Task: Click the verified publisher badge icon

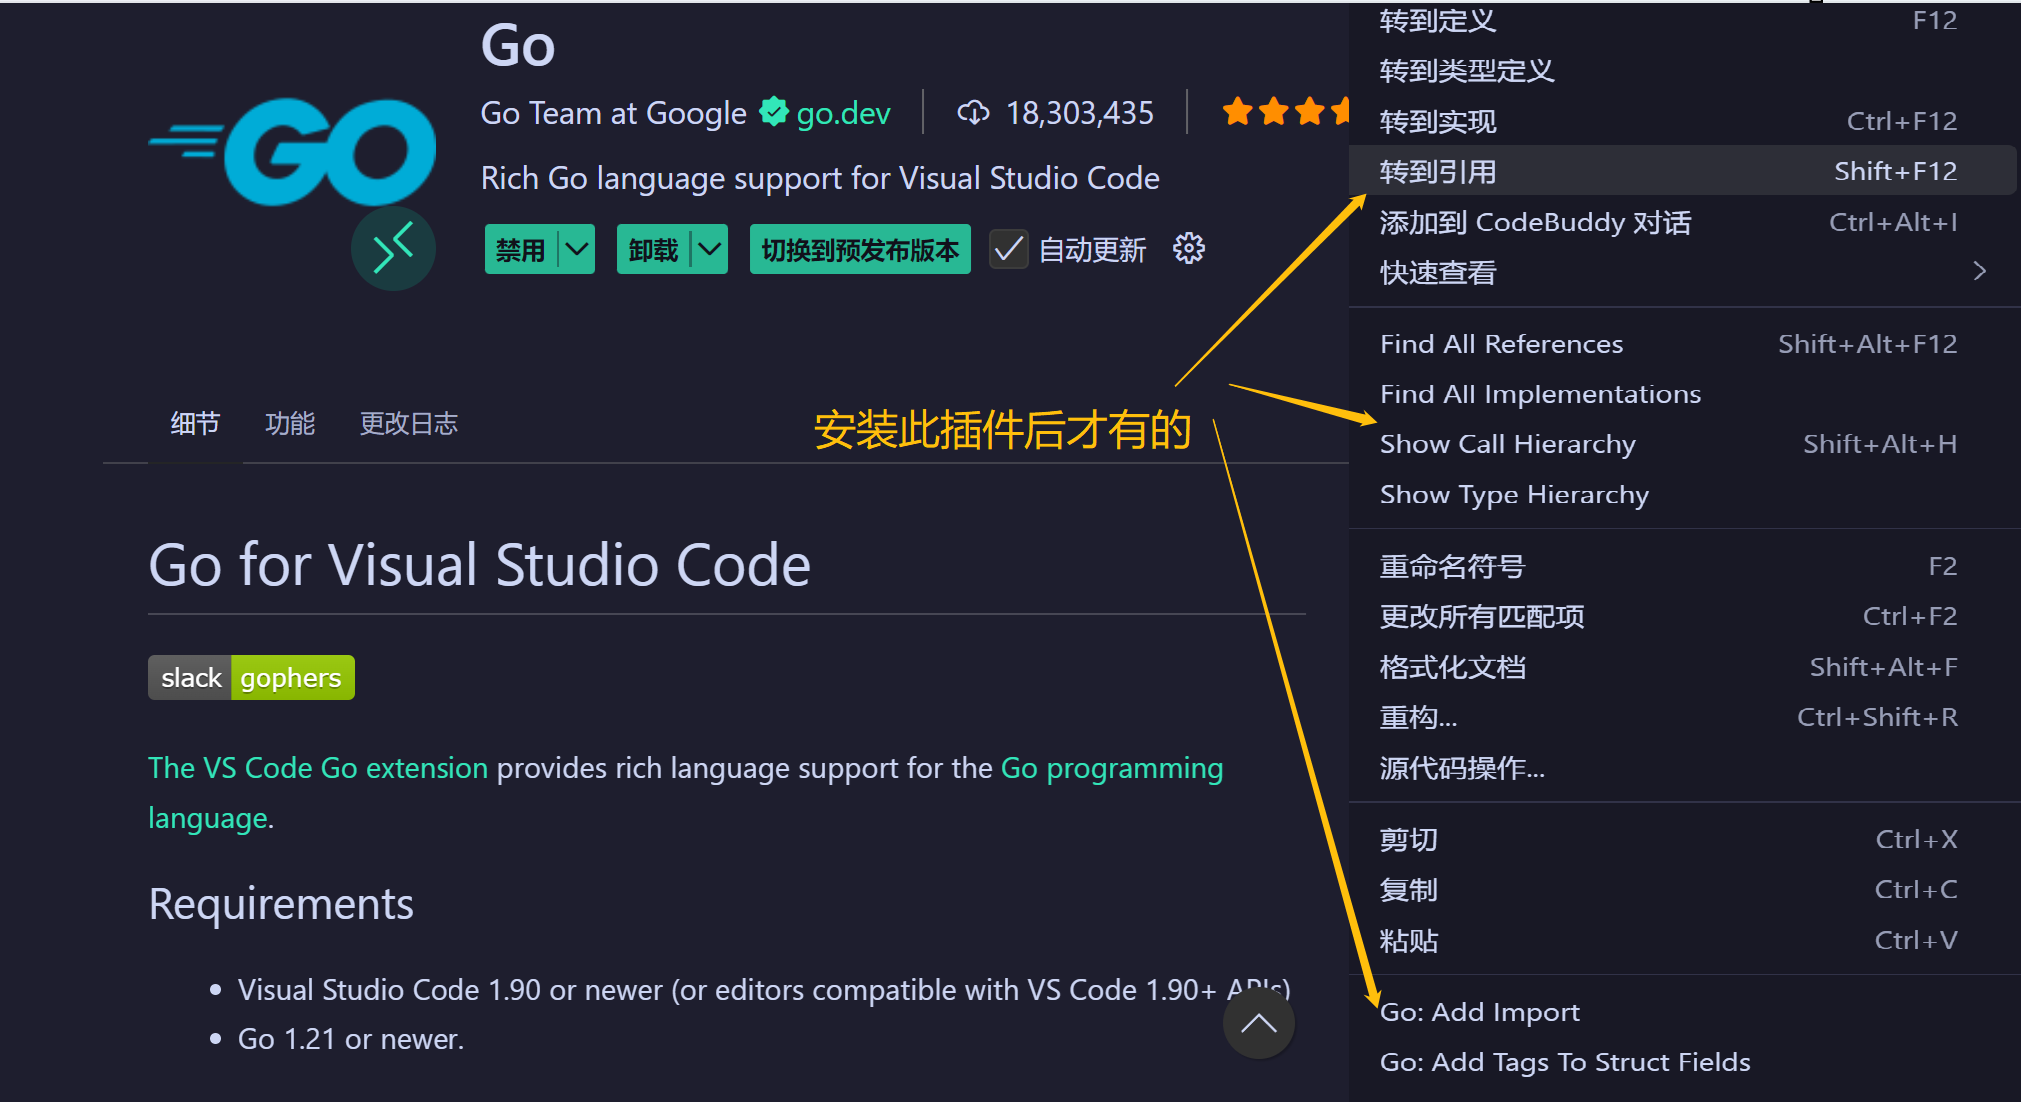Action: 773,112
